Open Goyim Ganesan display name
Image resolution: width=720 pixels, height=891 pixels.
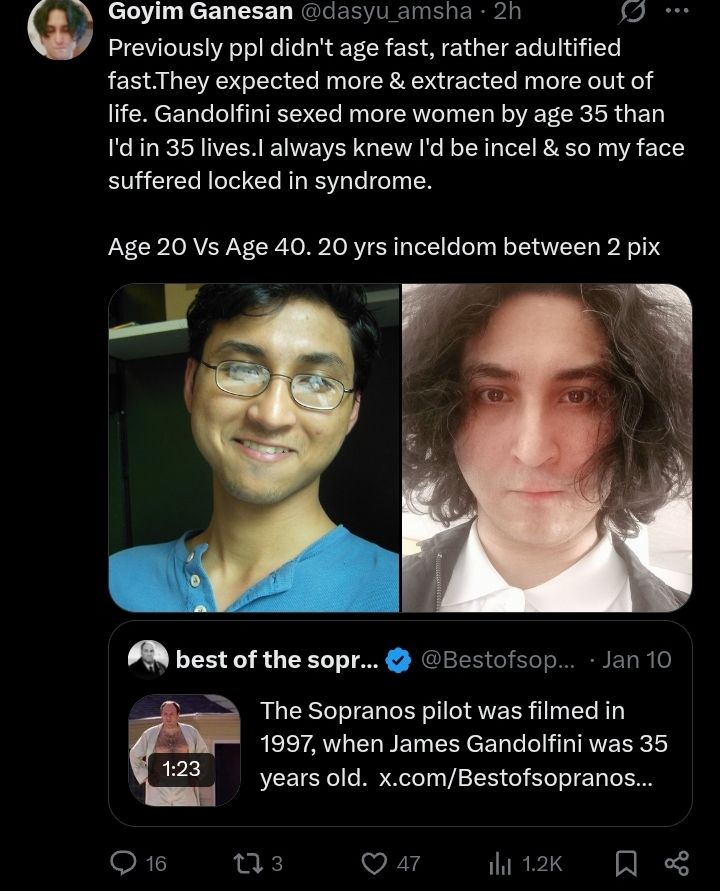click(x=201, y=11)
